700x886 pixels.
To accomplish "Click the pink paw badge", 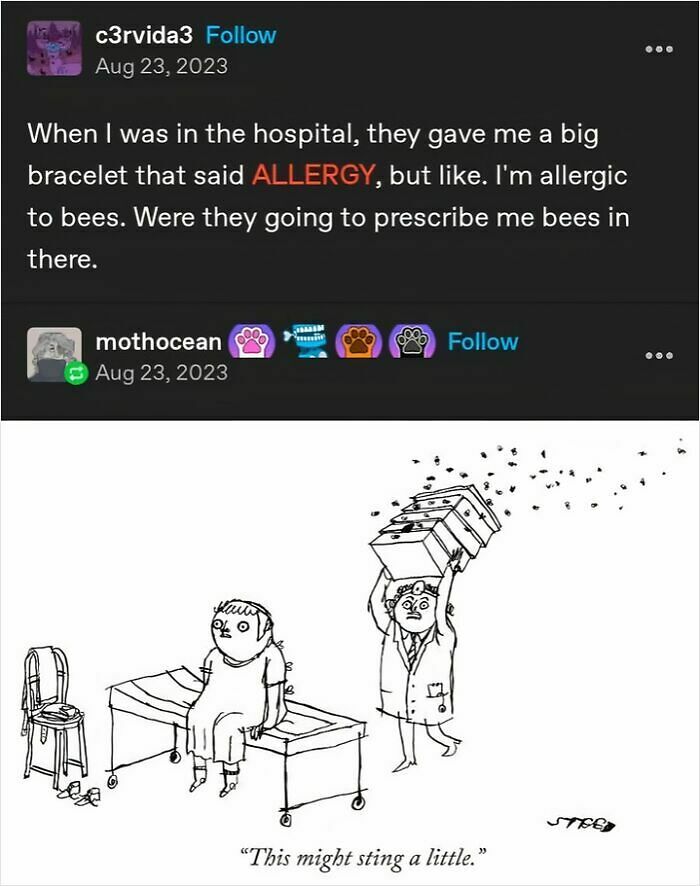I will (251, 342).
